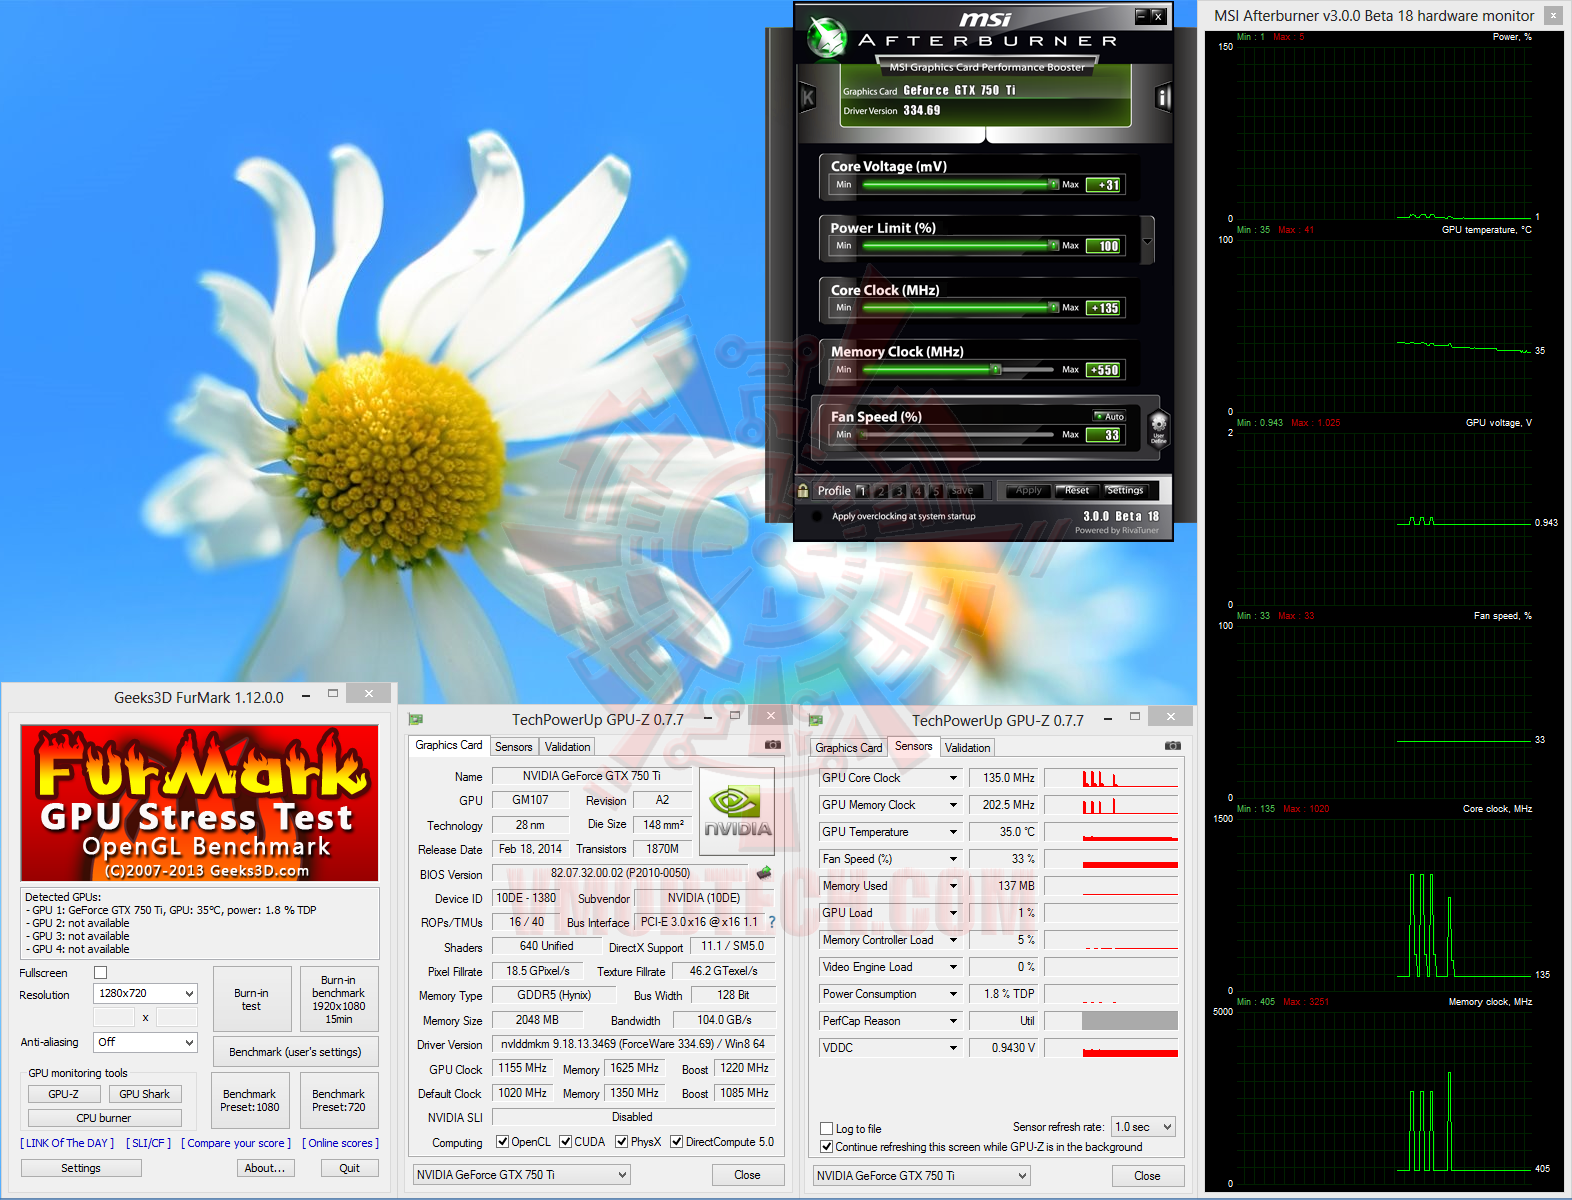Image resolution: width=1572 pixels, height=1200 pixels.
Task: Open the Compare your score link
Action: [x=236, y=1143]
